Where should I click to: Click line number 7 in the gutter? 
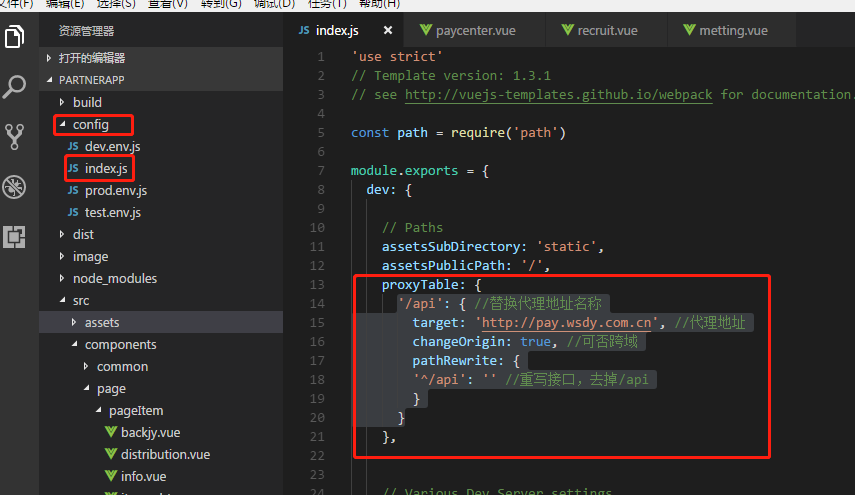coord(321,171)
